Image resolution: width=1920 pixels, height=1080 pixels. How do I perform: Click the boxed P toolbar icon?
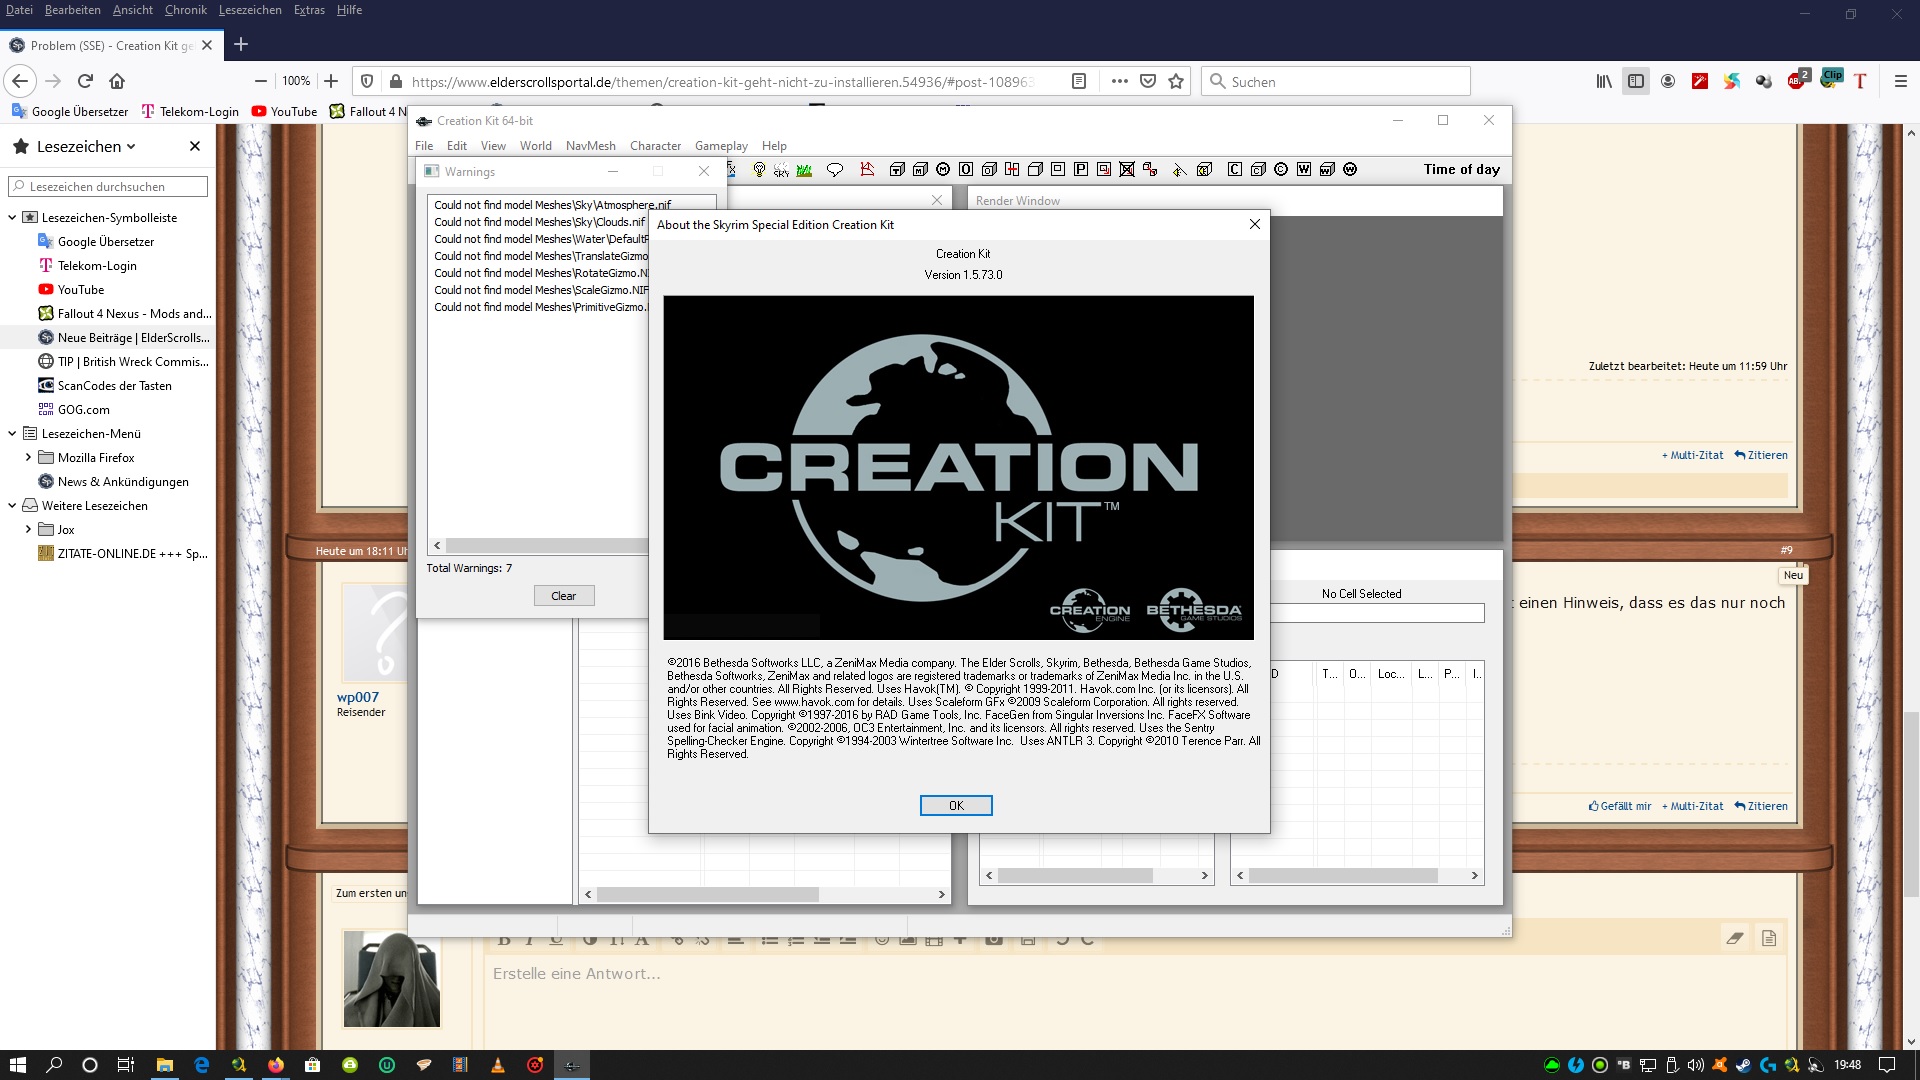(x=1081, y=170)
